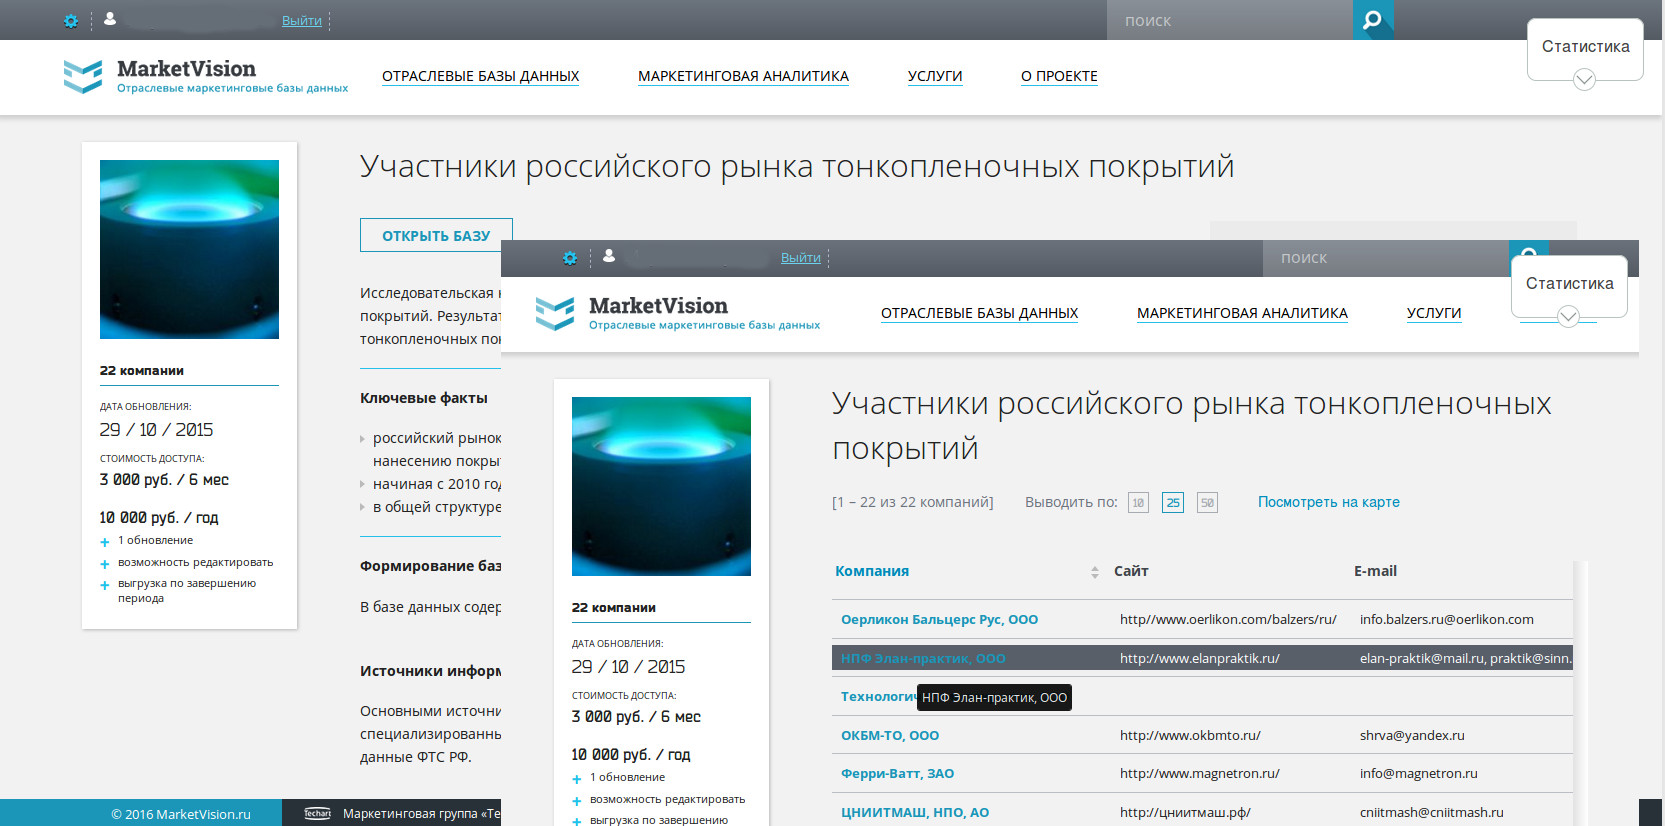Click the settings gear icon in the back page header
1665x826 pixels.
click(71, 21)
